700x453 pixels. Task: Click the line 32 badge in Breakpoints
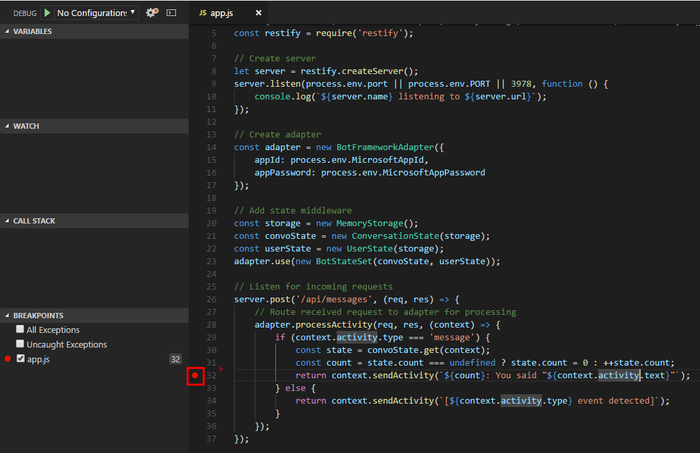tap(175, 358)
